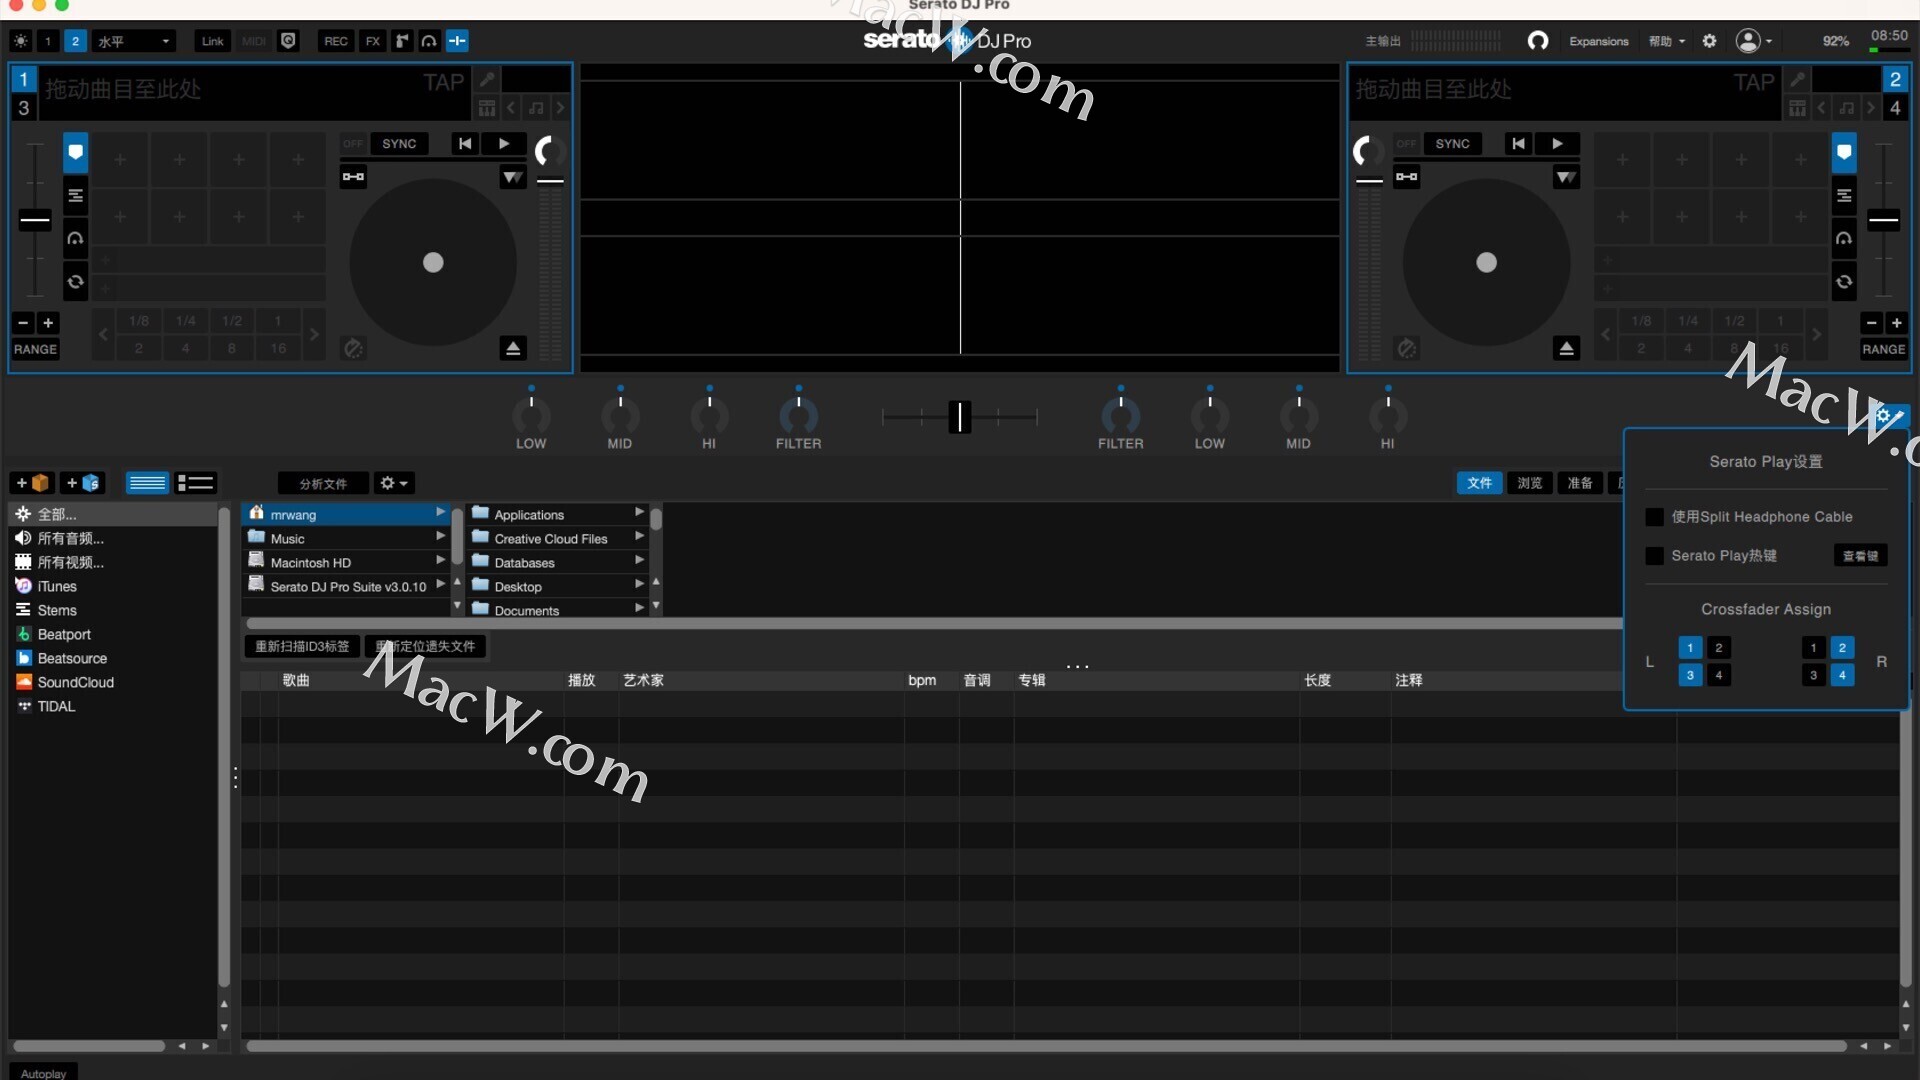Viewport: 1920px width, 1080px height.
Task: Play the left deck
Action: coord(503,144)
